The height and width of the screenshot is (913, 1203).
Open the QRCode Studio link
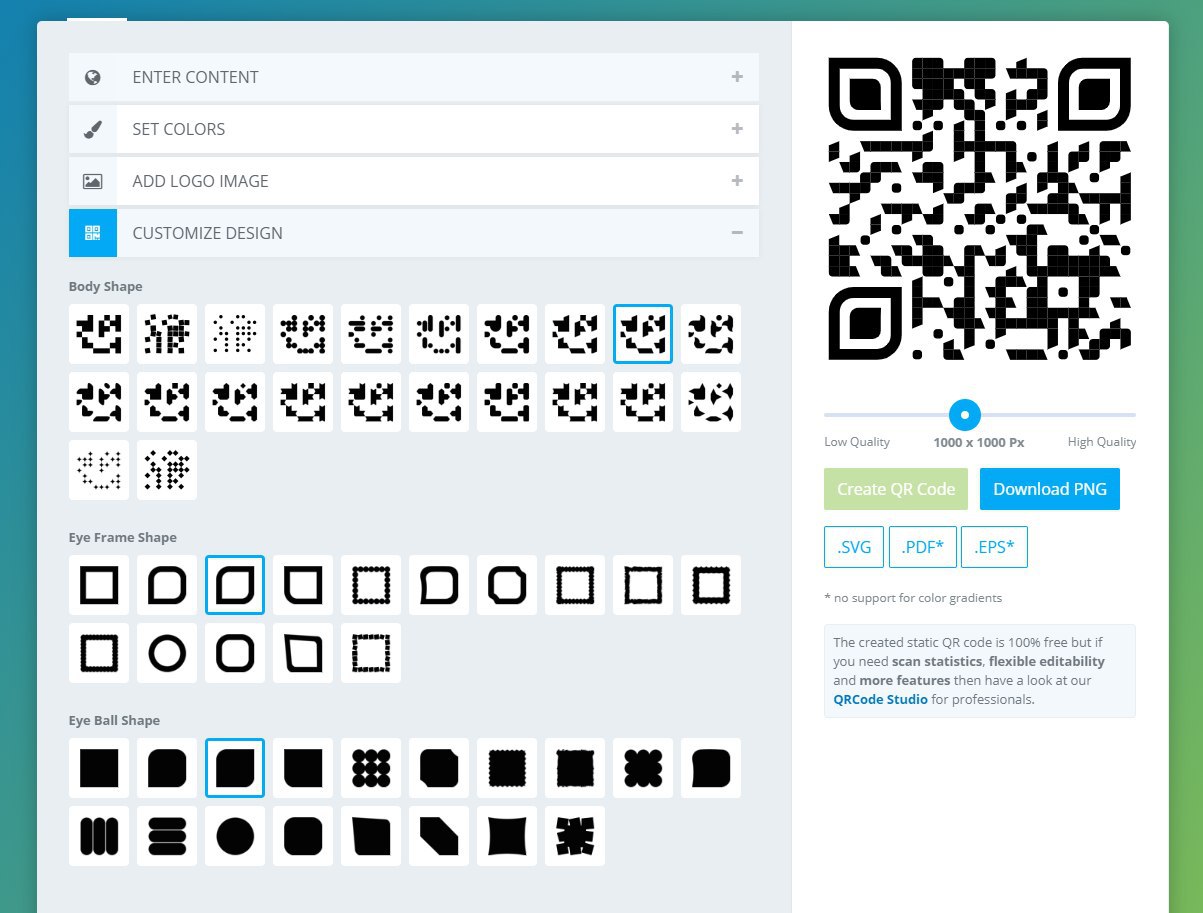click(x=880, y=699)
